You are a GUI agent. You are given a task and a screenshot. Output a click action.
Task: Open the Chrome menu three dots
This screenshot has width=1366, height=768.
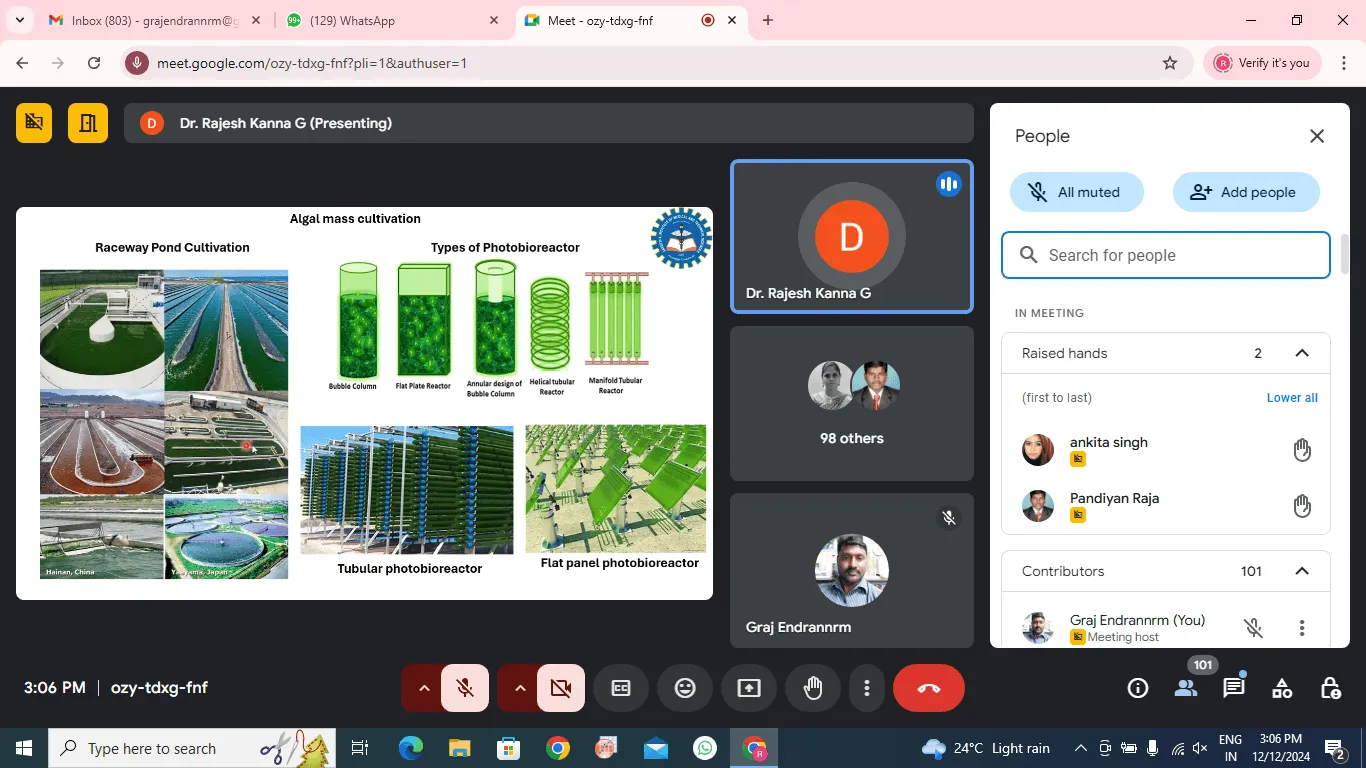(1344, 63)
